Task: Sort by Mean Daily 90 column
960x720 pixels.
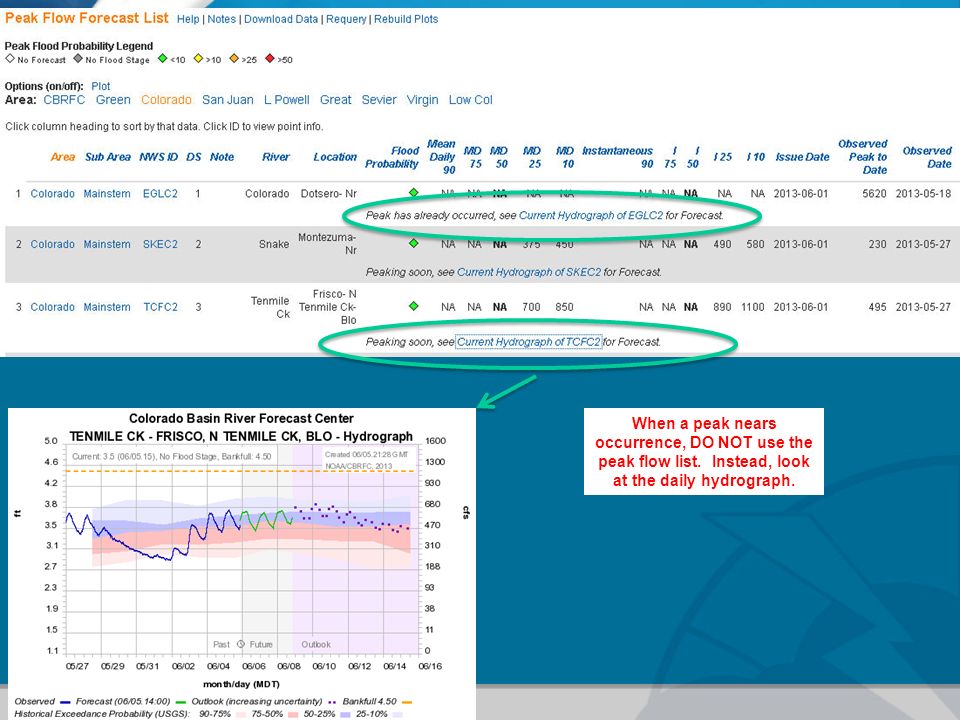Action: point(442,157)
